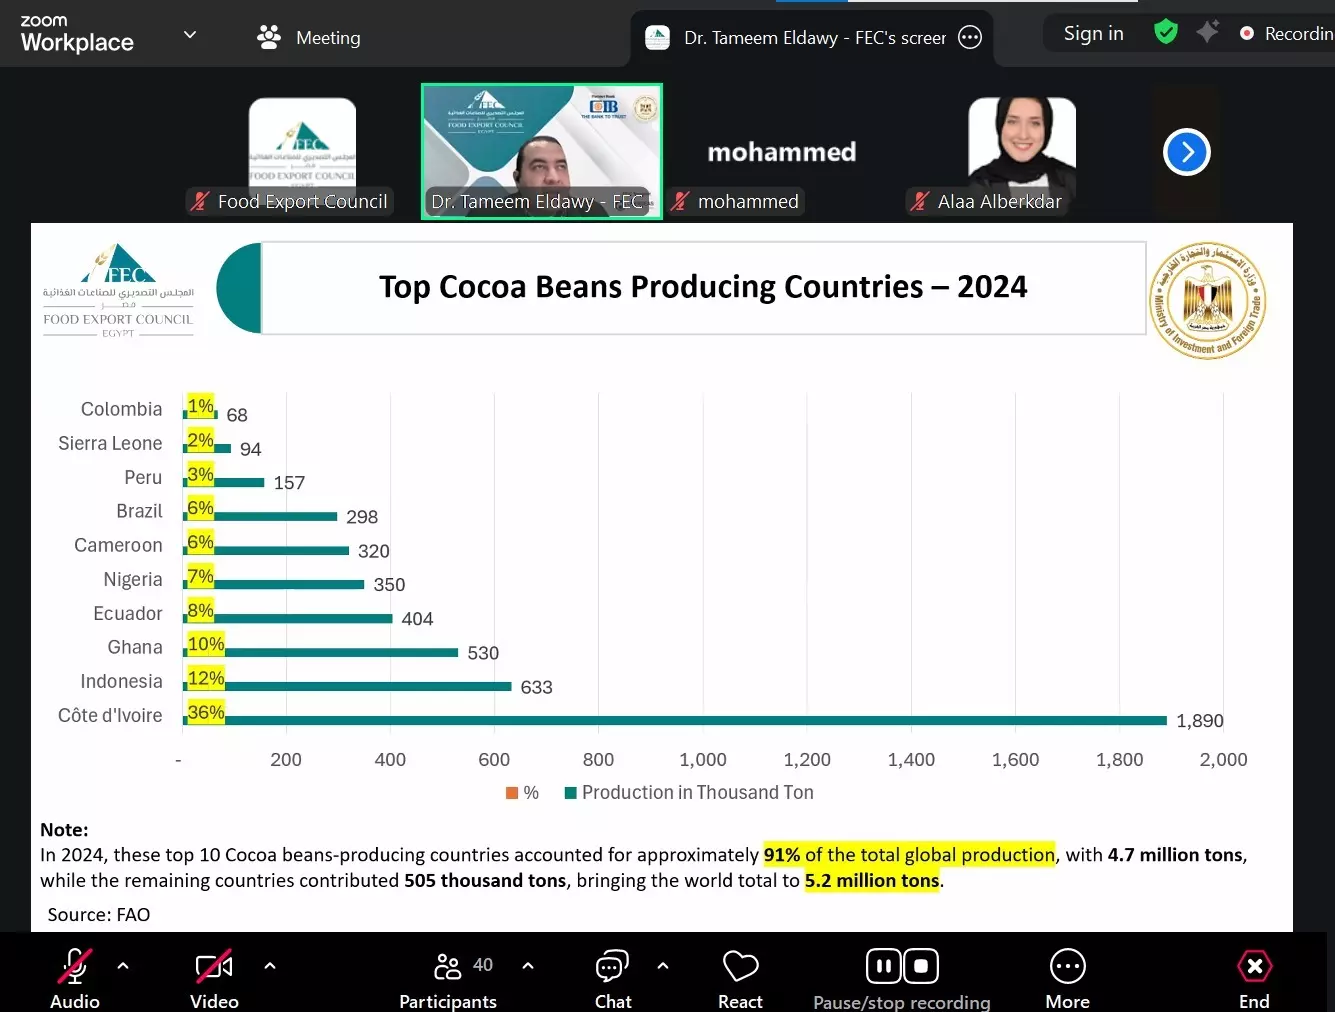Screen dimensions: 1335x1012
Task: Toggle the muted Audio microphone
Action: point(75,978)
